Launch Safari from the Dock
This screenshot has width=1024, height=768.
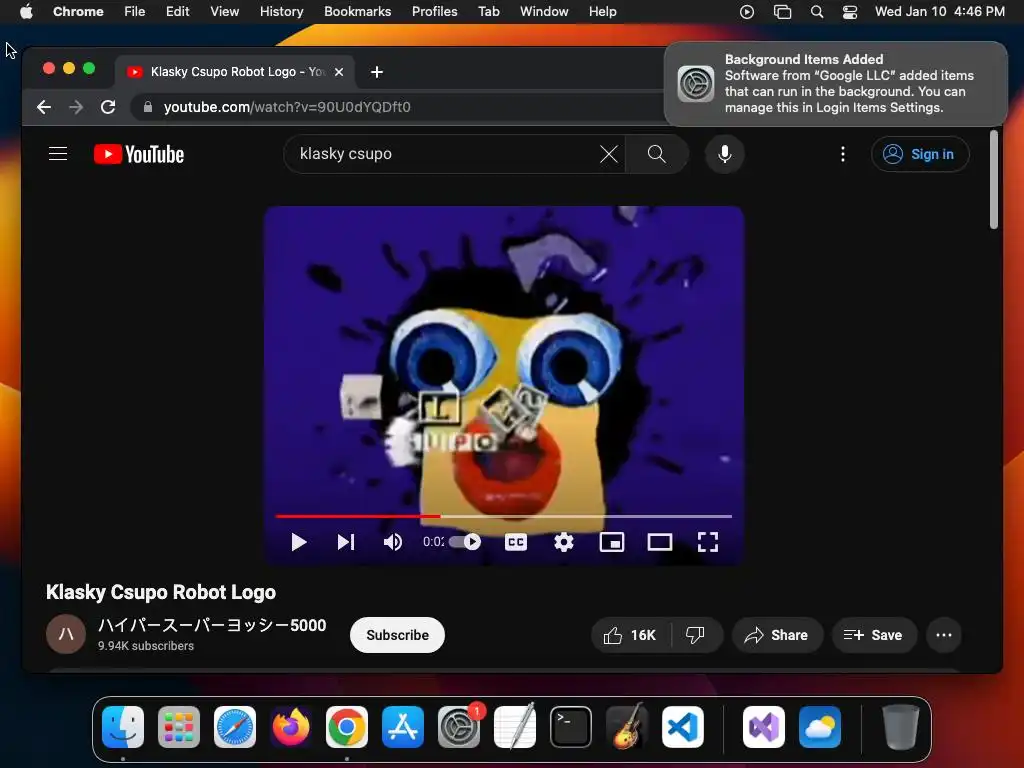tap(235, 727)
